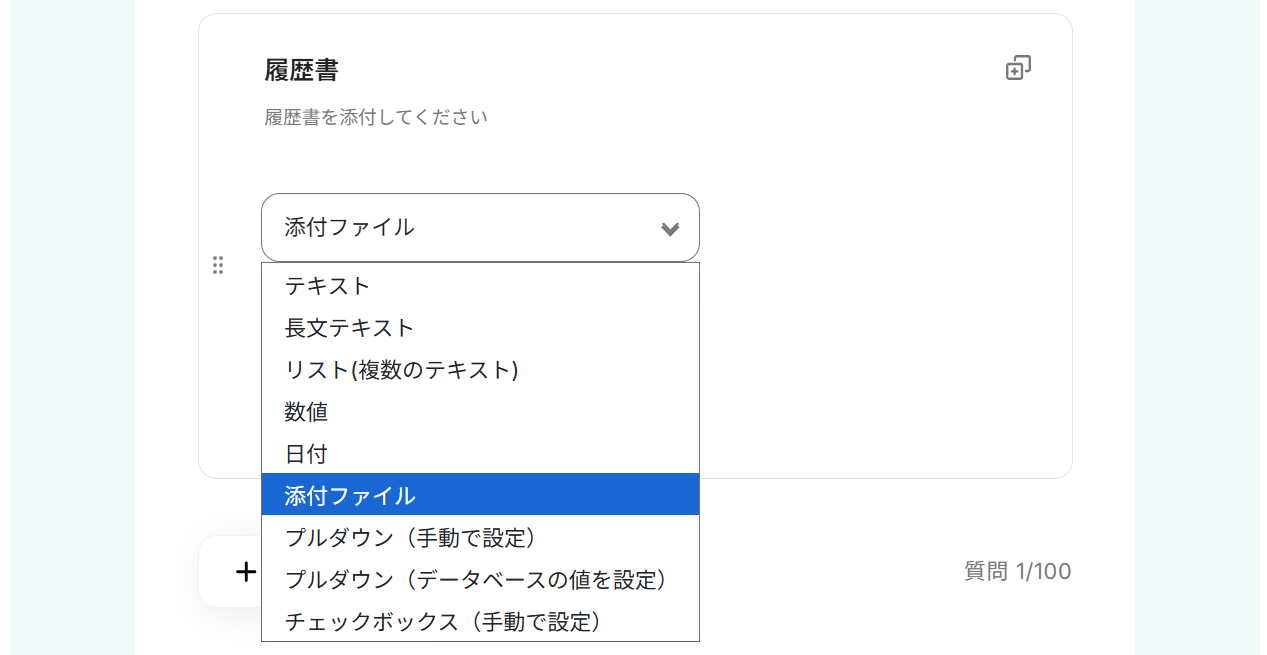Viewport: 1267px width, 655px height.
Task: Edit the 履歴書を添付してください description text
Action: 376,117
